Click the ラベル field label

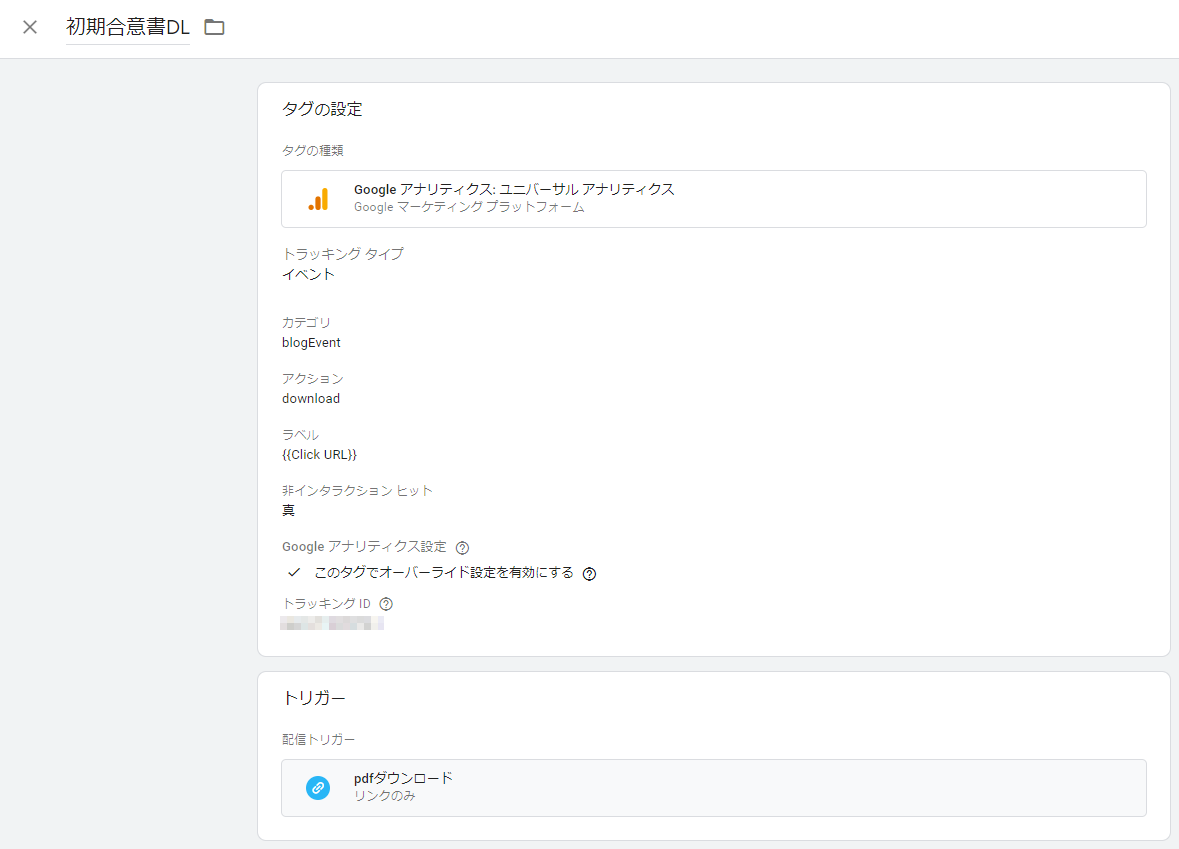(x=300, y=435)
